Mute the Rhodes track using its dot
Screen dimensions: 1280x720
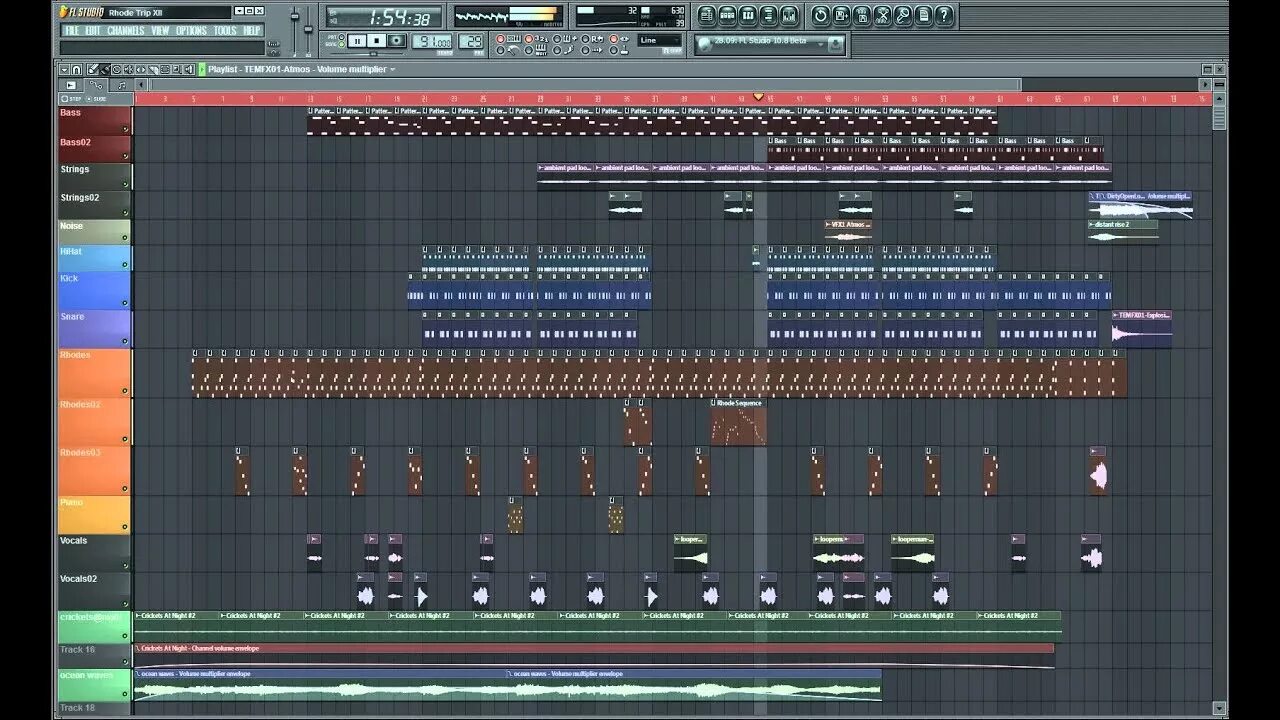pos(126,392)
